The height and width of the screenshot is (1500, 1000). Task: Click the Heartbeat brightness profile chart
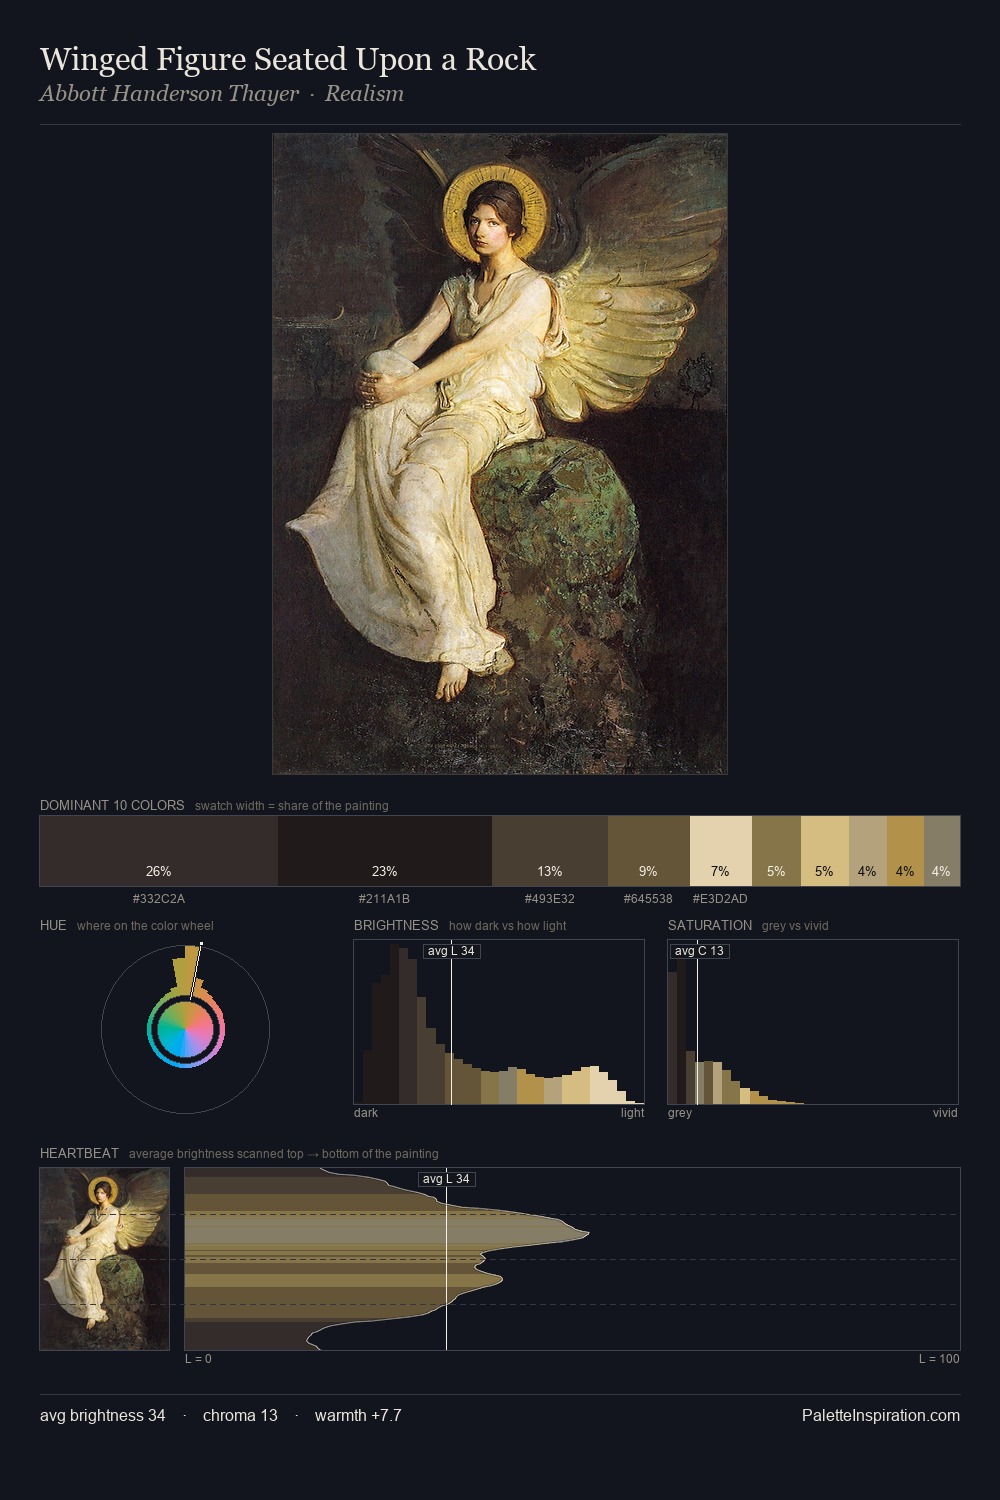572,1259
